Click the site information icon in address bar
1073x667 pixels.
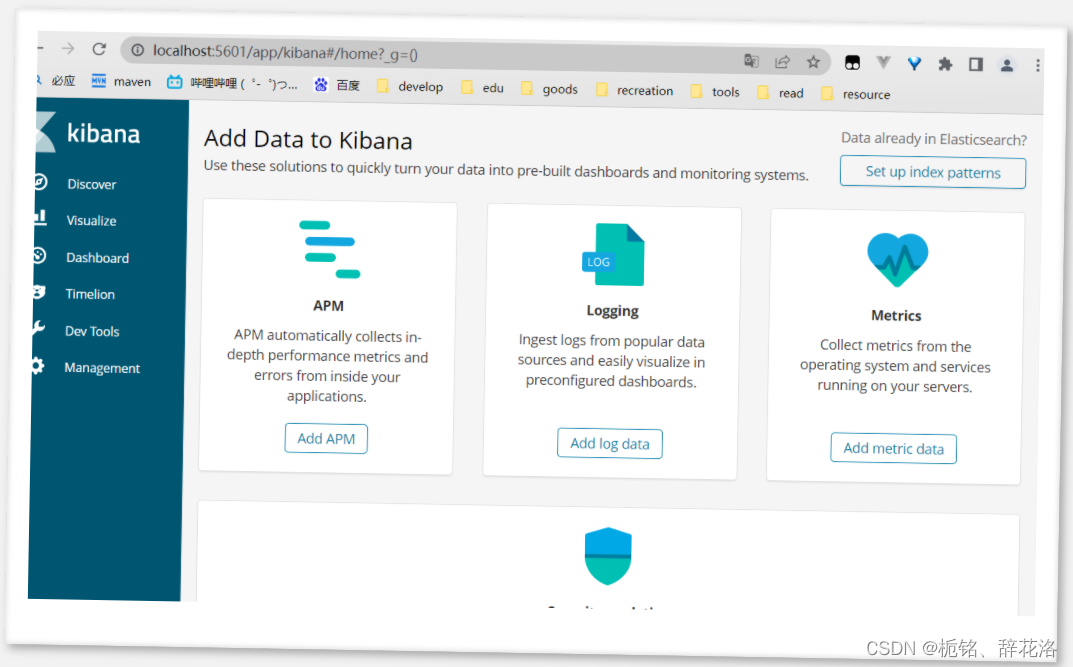(x=138, y=50)
